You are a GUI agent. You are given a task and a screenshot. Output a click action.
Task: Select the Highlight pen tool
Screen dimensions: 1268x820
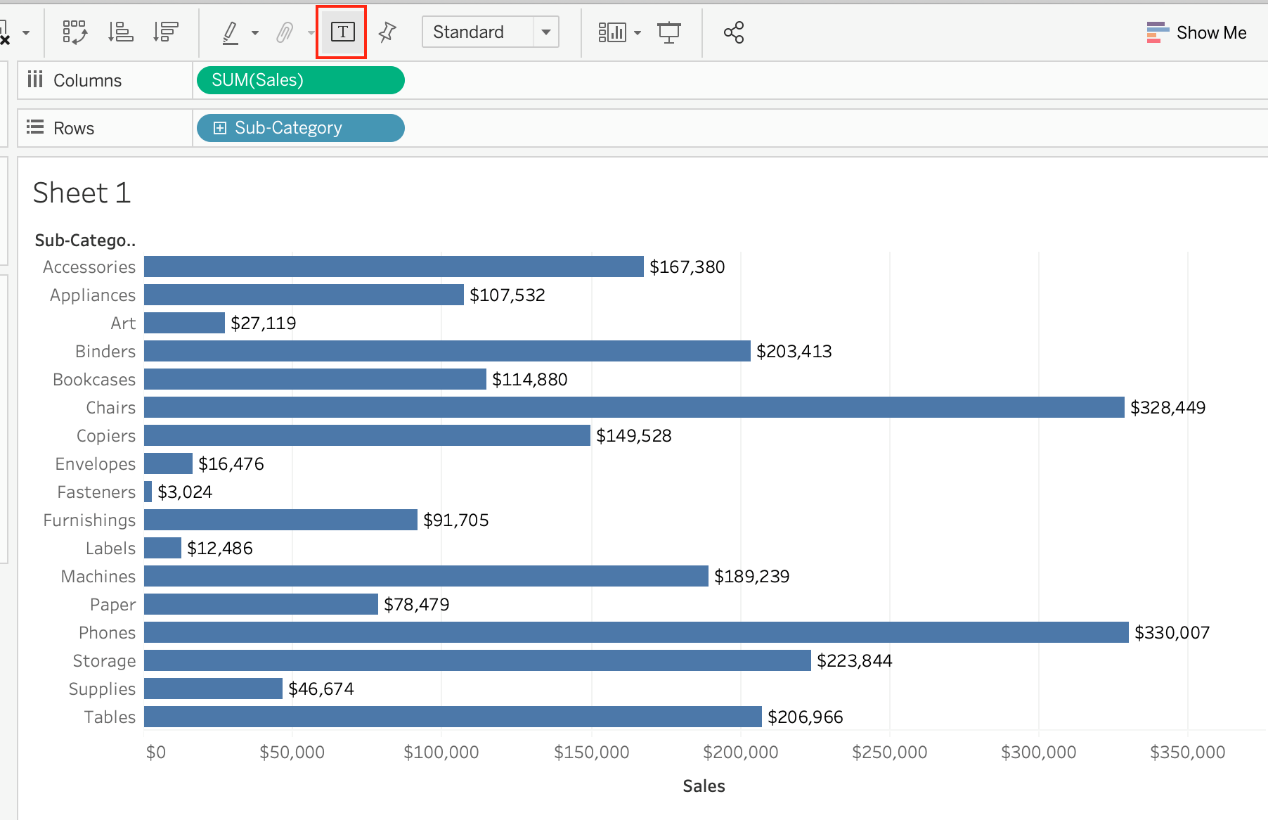click(x=230, y=33)
